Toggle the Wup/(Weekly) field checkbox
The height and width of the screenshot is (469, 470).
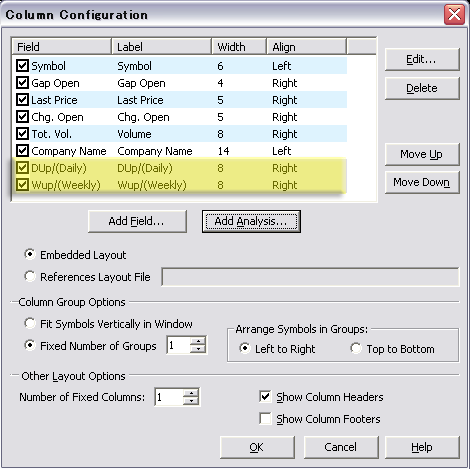22,184
